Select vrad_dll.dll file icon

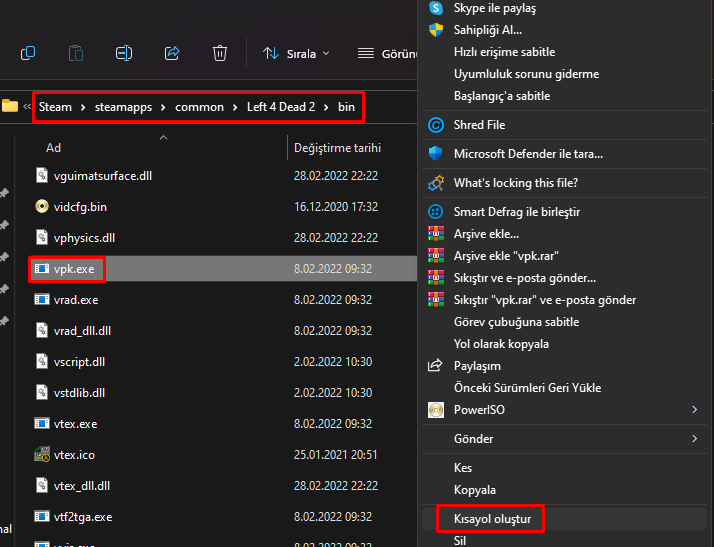(42, 330)
